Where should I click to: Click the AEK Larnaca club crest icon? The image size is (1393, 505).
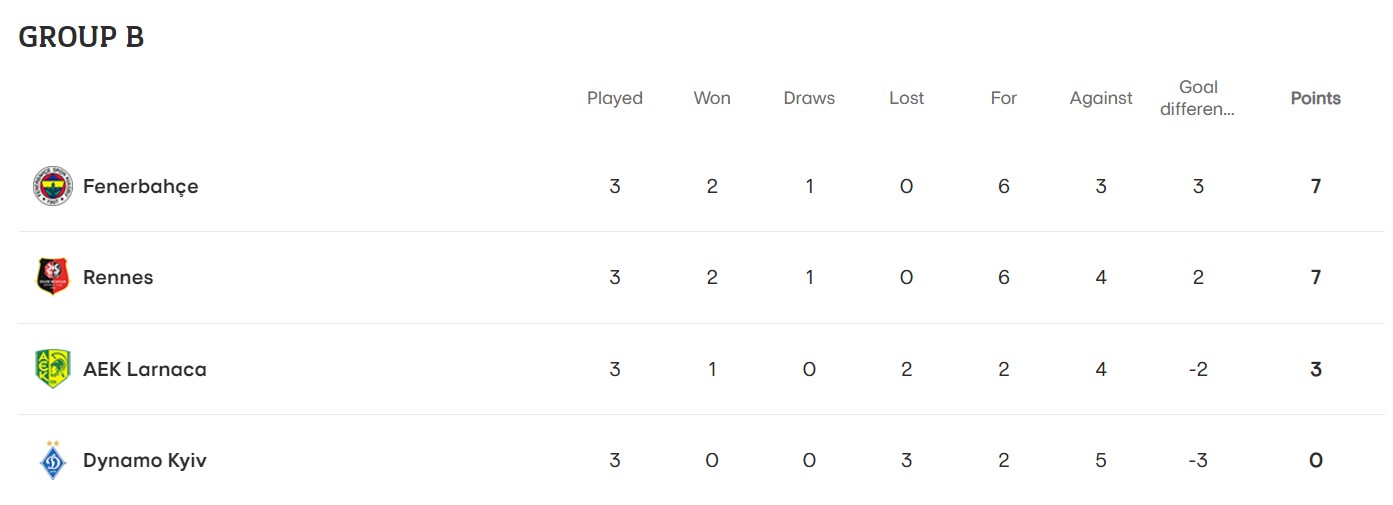[53, 369]
